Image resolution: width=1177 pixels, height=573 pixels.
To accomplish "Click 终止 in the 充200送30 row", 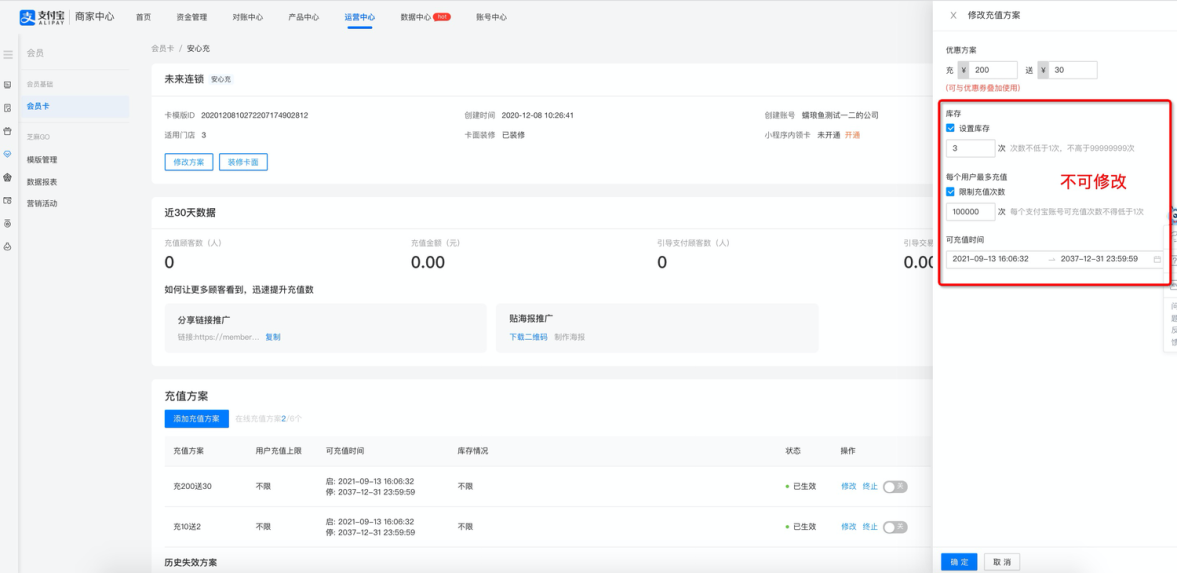I will point(870,486).
